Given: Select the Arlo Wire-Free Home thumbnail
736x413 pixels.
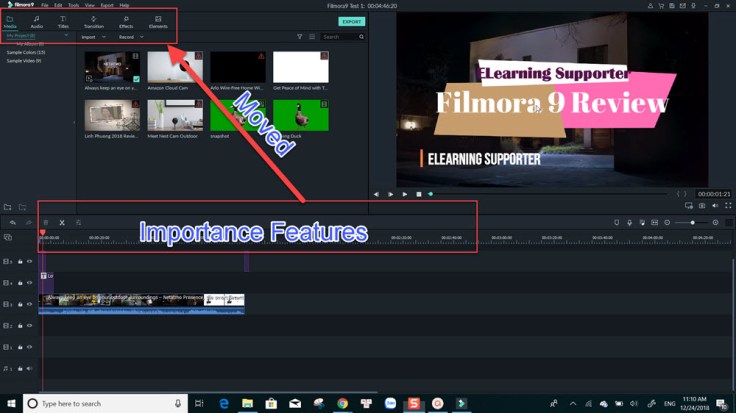Looking at the screenshot, I should (238, 67).
